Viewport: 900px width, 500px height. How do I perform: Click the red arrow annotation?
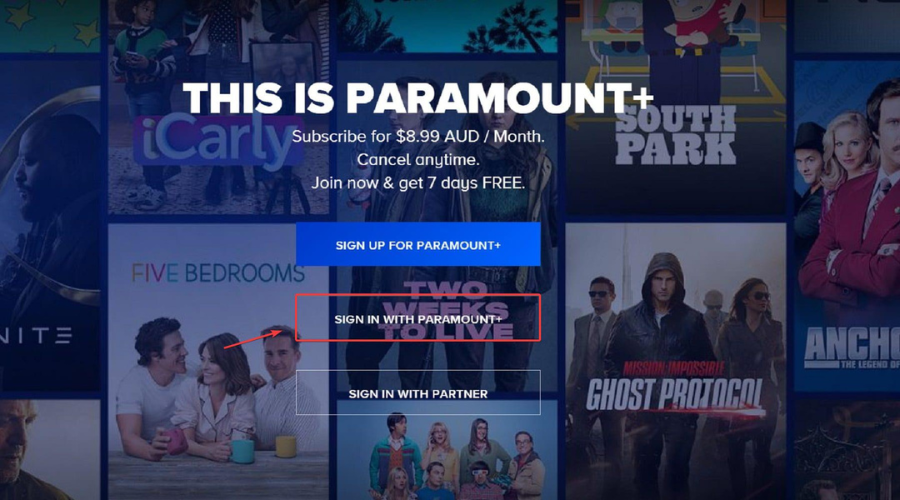253,338
